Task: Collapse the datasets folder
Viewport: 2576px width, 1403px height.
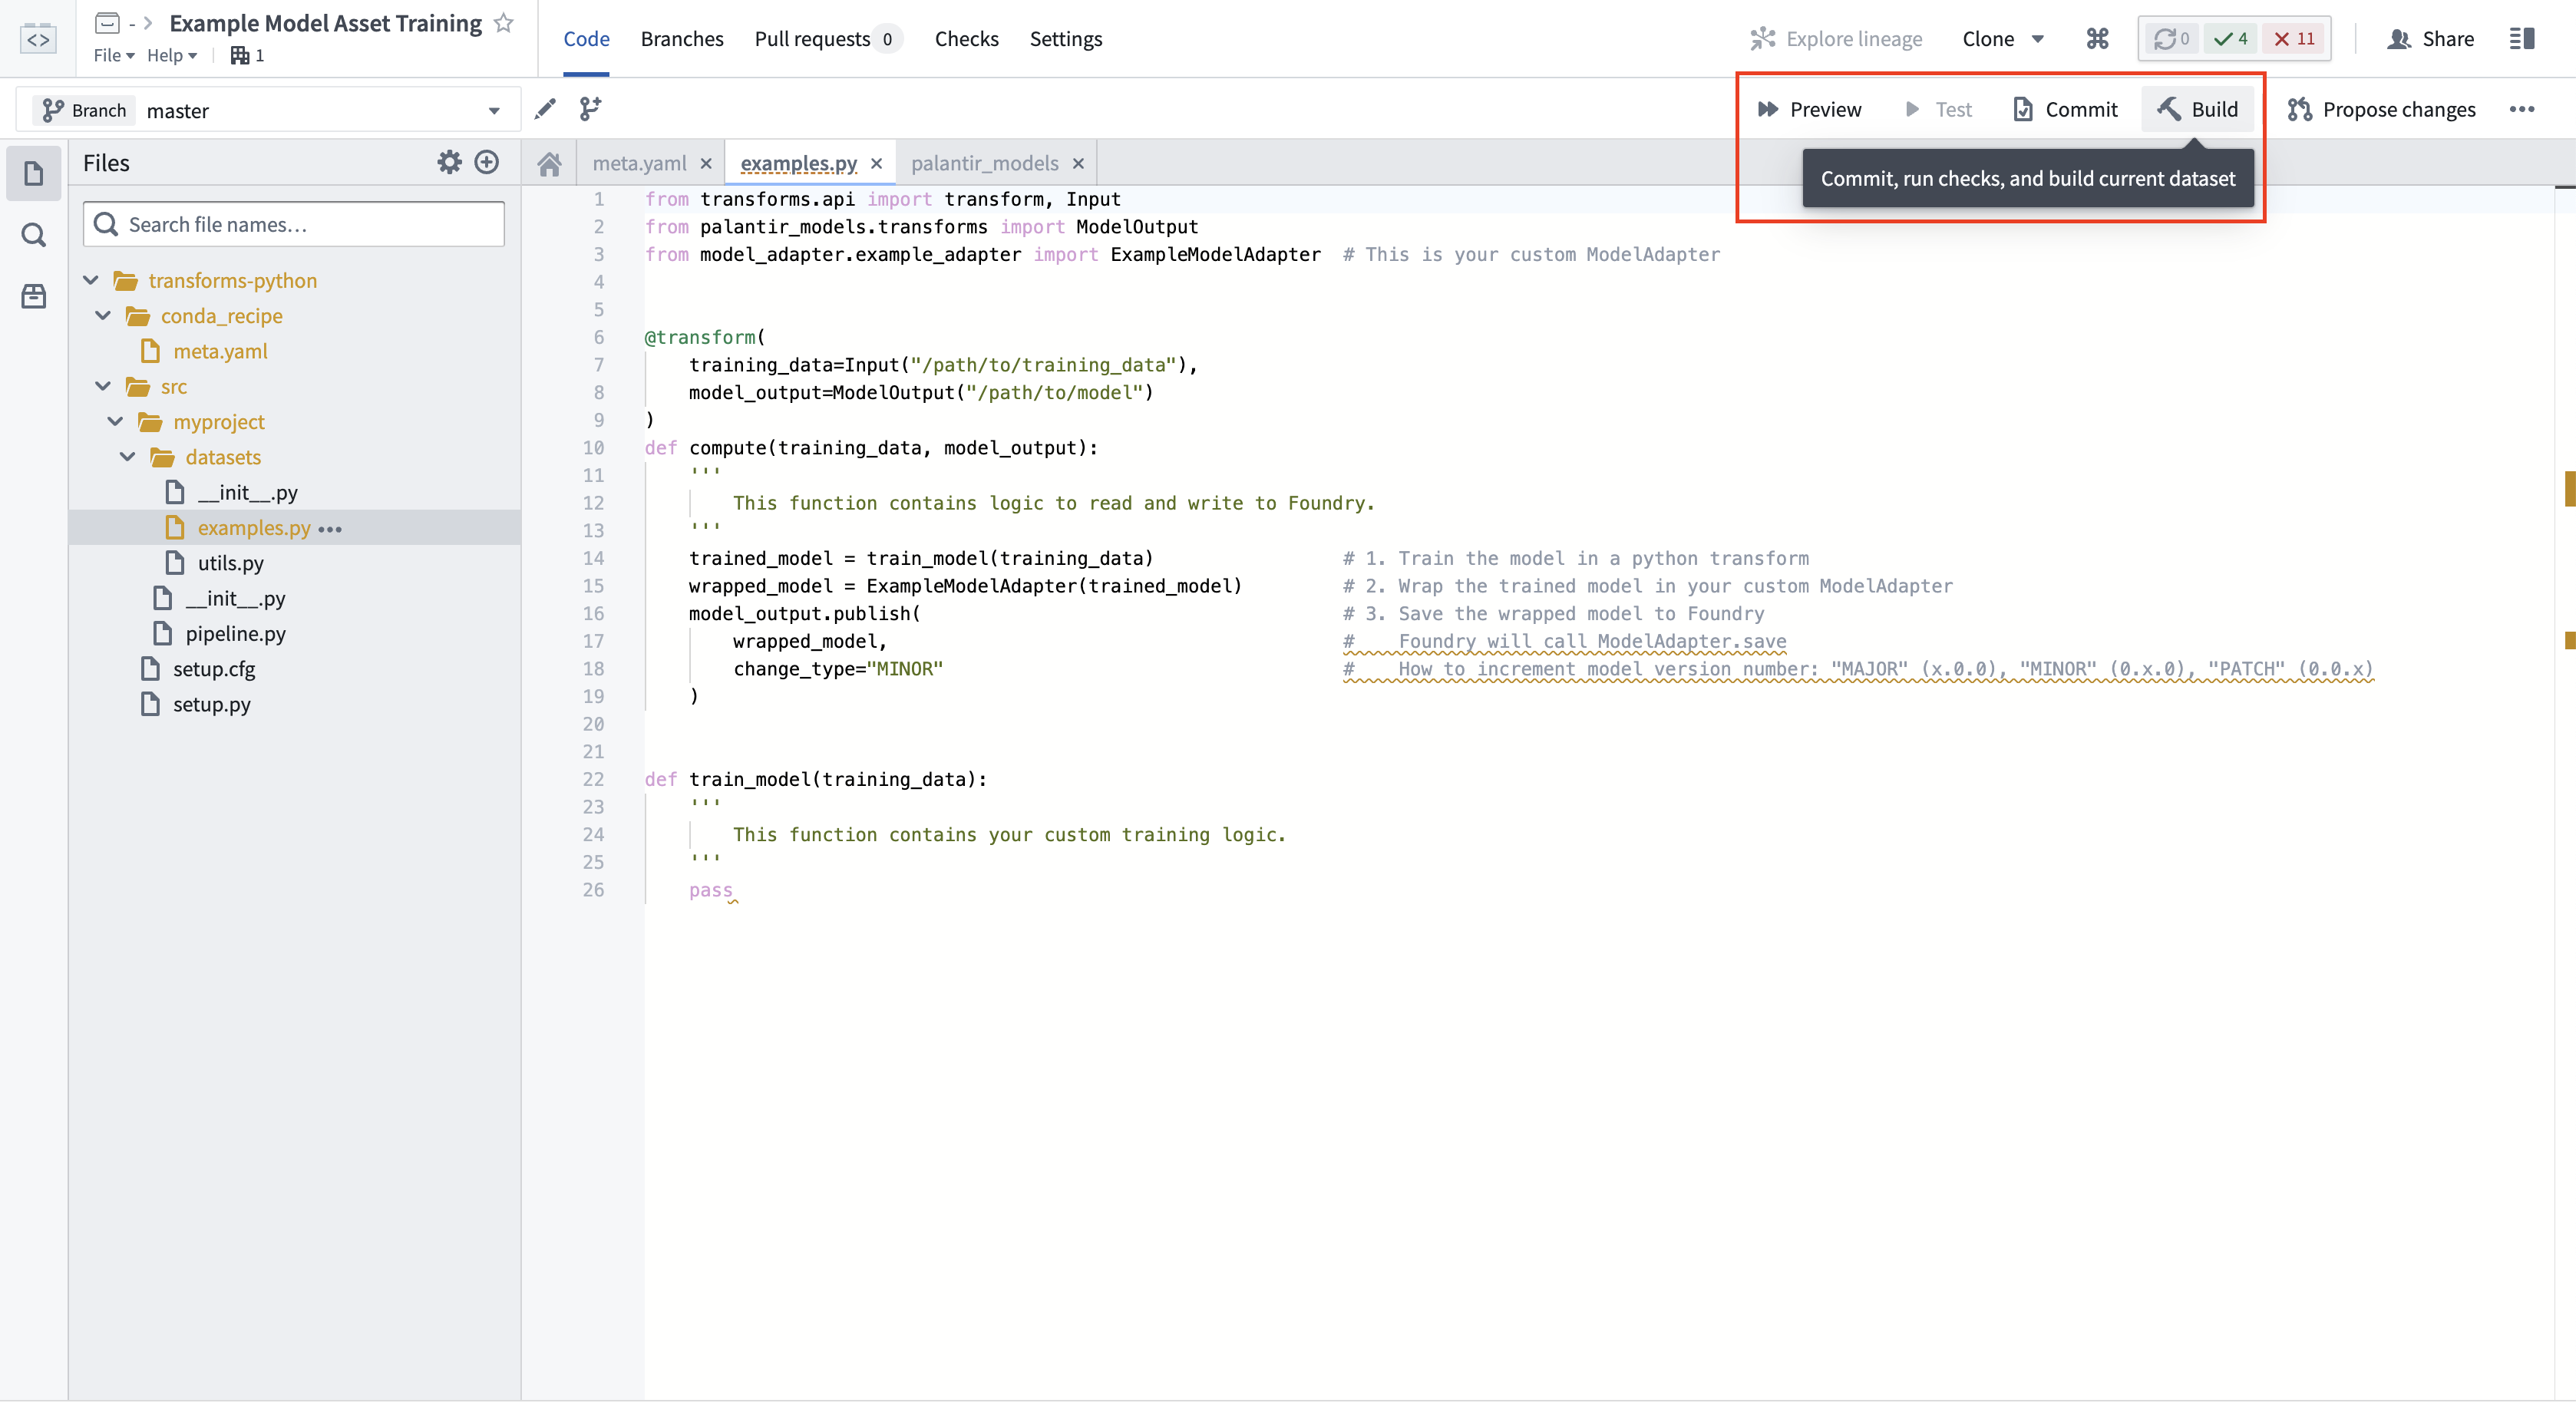Action: [x=128, y=457]
